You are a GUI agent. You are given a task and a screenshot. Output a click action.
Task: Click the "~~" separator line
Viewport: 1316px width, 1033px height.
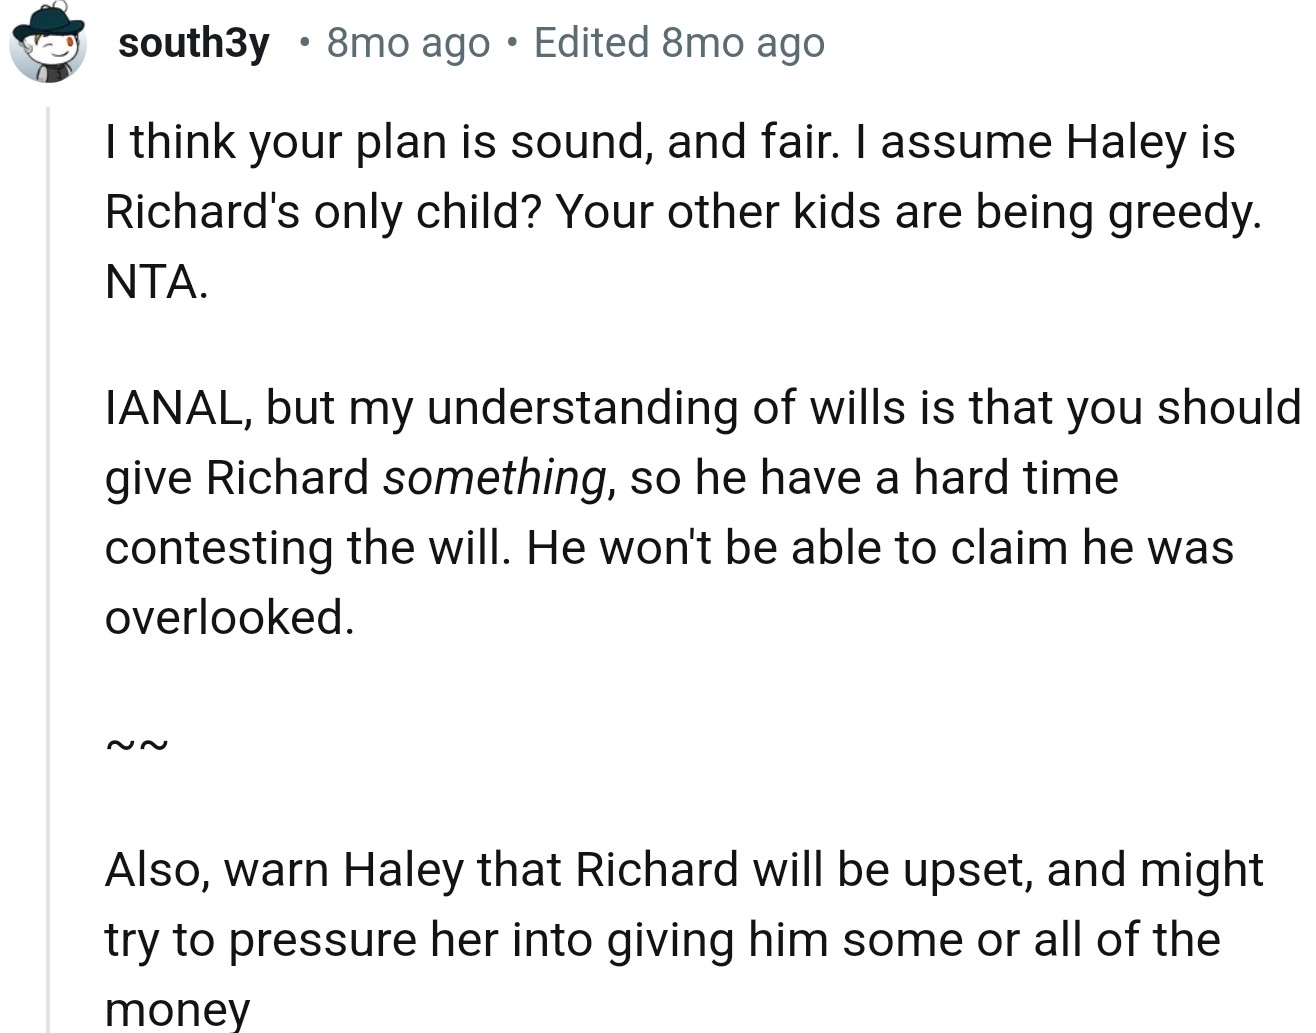coord(136,744)
